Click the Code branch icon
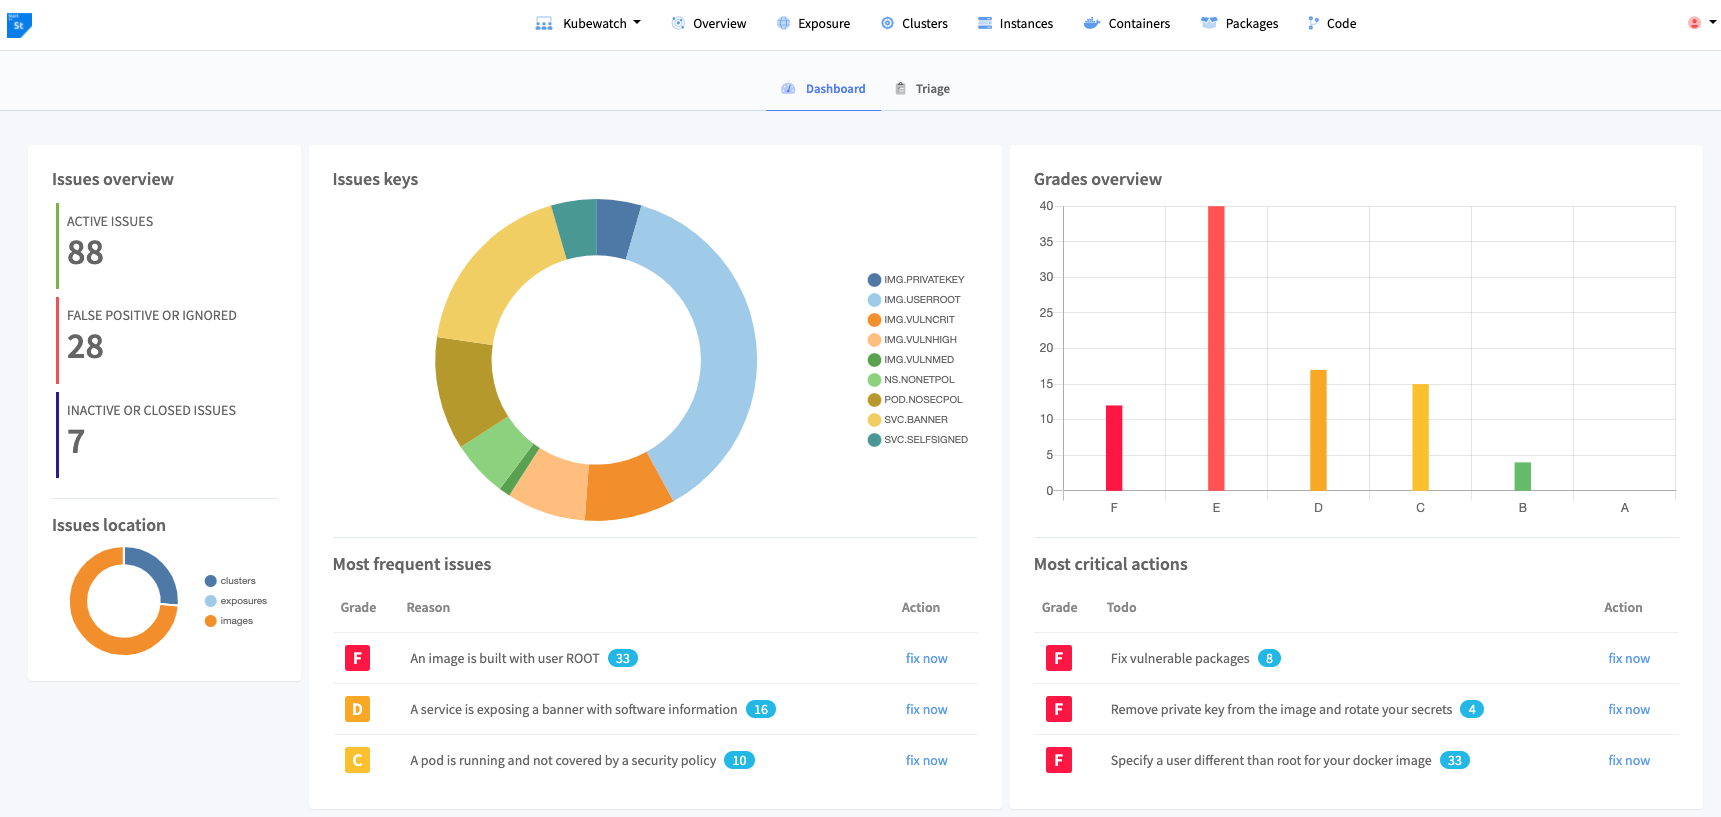The height and width of the screenshot is (817, 1721). click(x=1313, y=23)
